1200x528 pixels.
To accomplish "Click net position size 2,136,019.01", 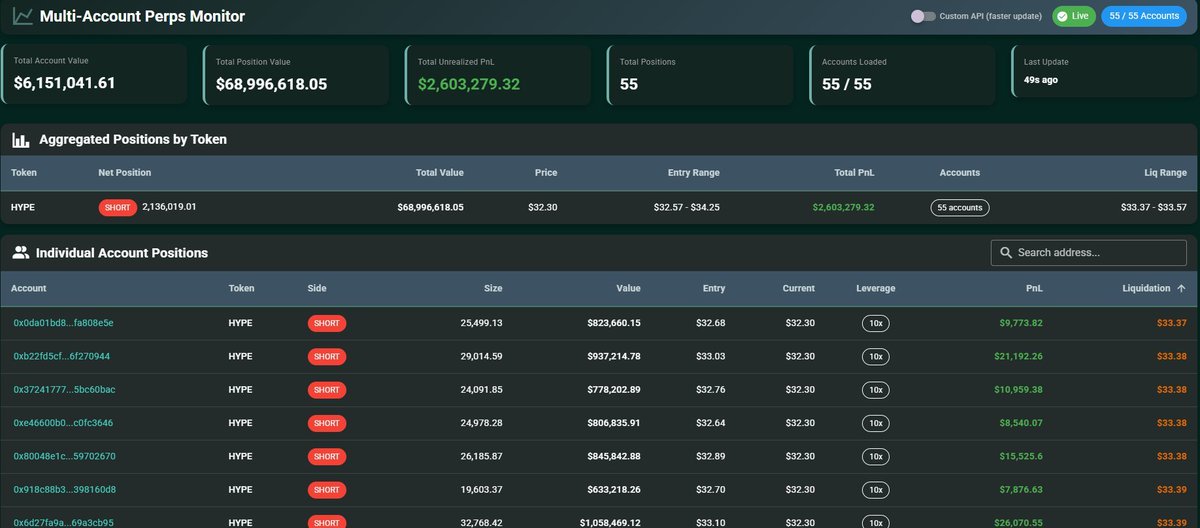I will 169,206.
